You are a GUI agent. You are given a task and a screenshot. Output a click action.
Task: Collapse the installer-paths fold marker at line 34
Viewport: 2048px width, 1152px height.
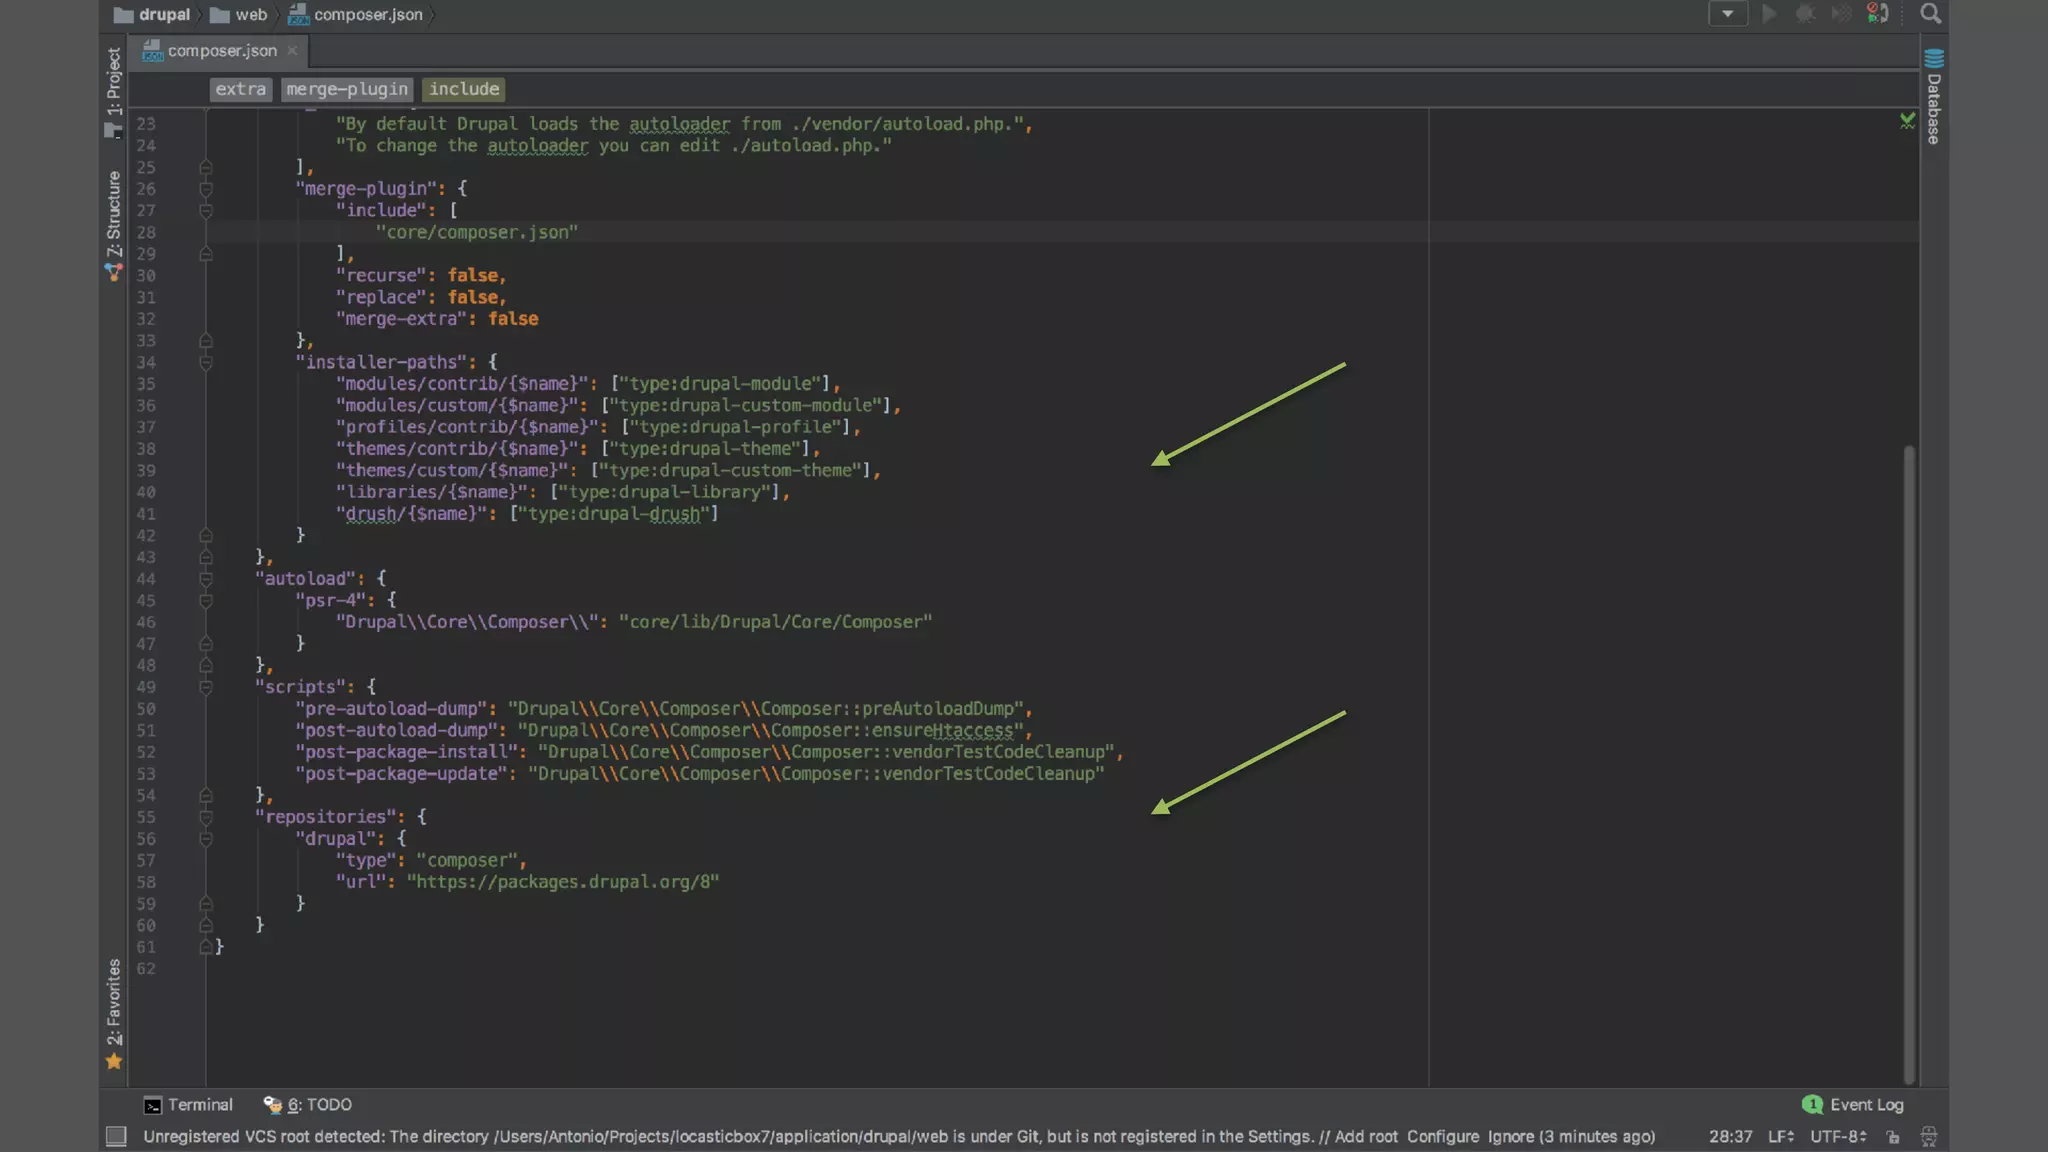pos(206,362)
